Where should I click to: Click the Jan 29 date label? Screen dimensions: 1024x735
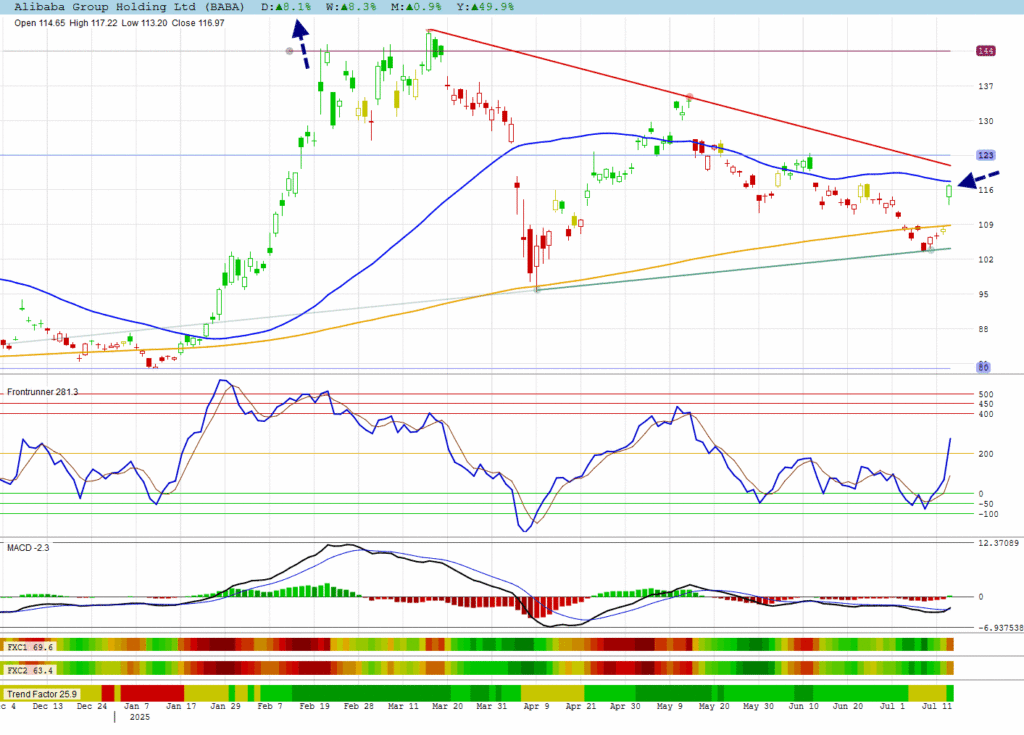click(225, 706)
